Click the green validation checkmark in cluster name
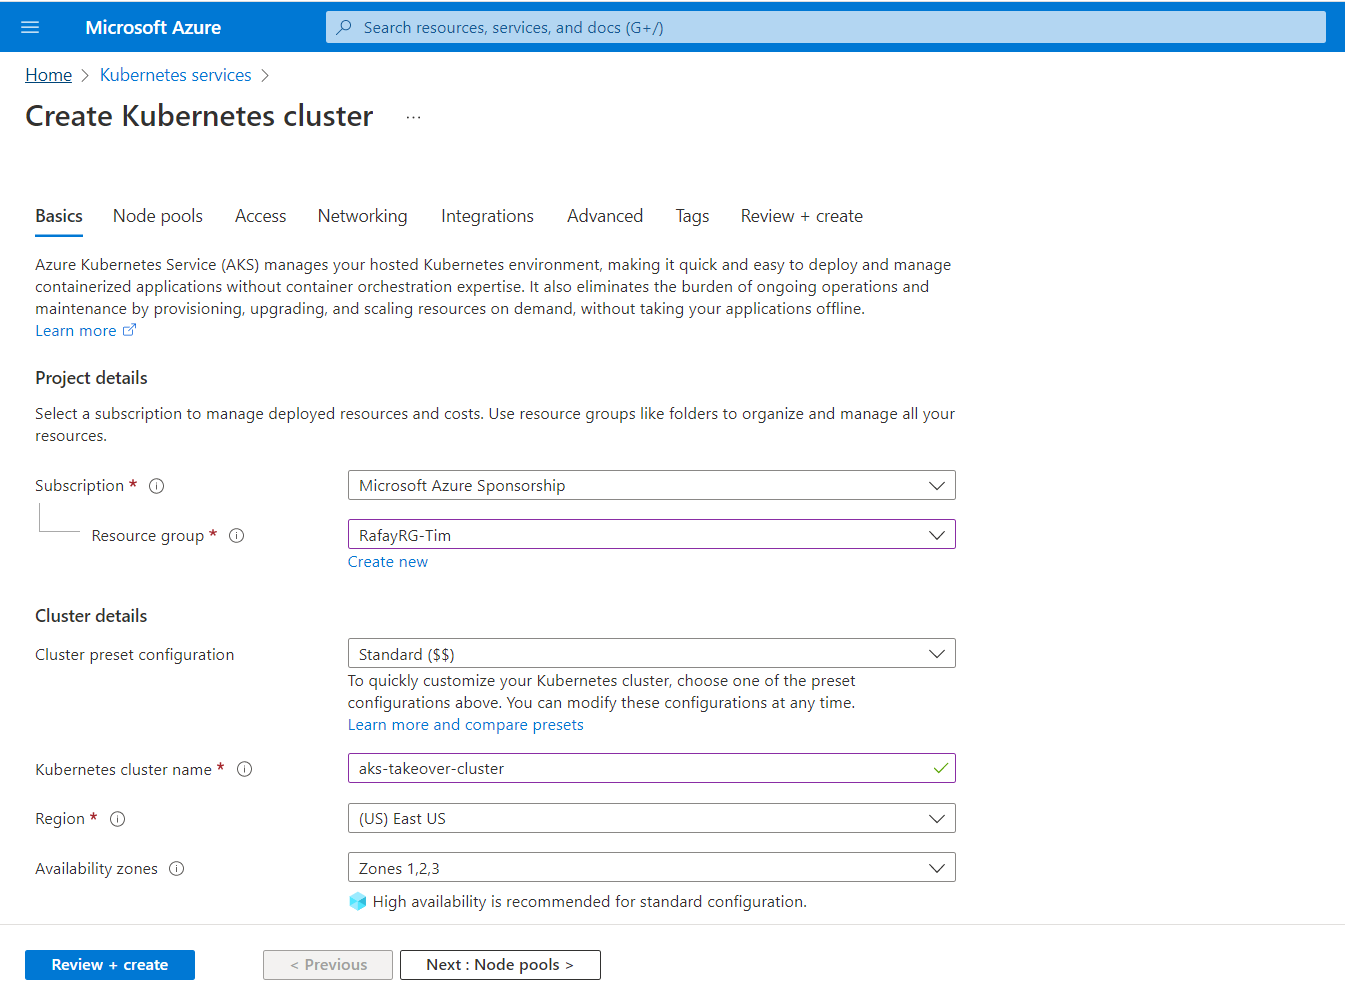This screenshot has width=1345, height=989. pos(940,768)
